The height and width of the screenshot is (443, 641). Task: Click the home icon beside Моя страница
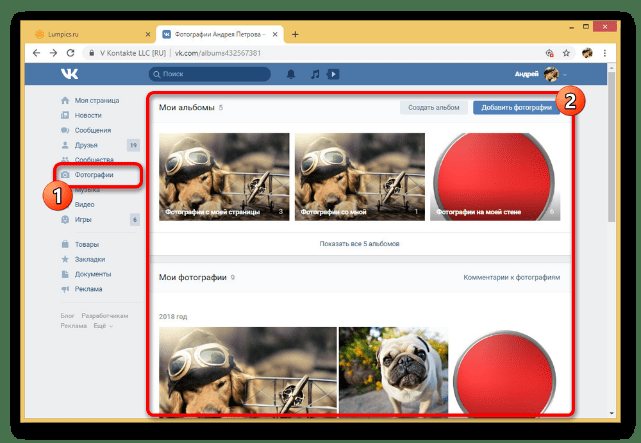65,100
